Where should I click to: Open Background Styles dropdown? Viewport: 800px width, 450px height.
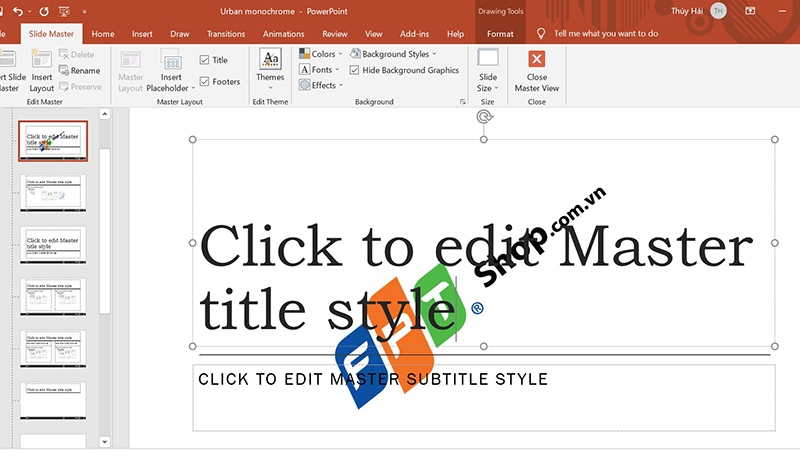point(393,54)
